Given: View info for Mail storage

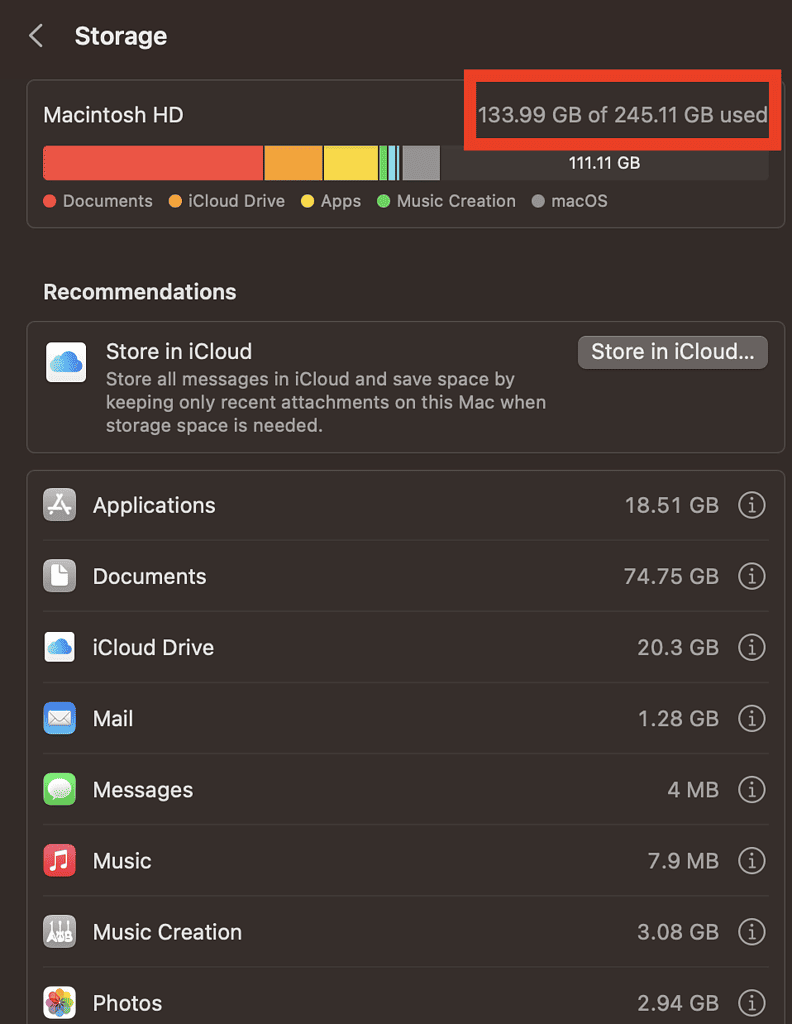Looking at the screenshot, I should pos(751,718).
